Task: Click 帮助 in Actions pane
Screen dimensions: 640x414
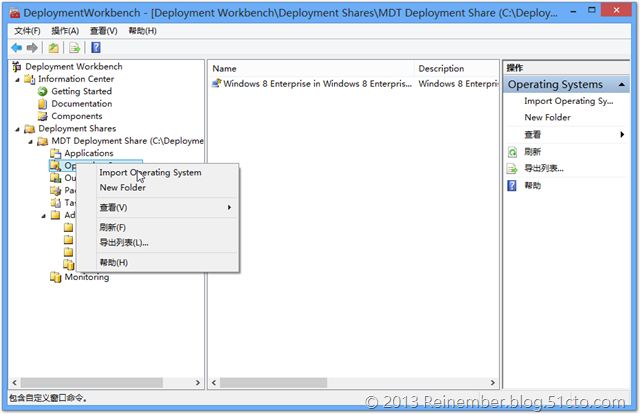Action: [533, 186]
